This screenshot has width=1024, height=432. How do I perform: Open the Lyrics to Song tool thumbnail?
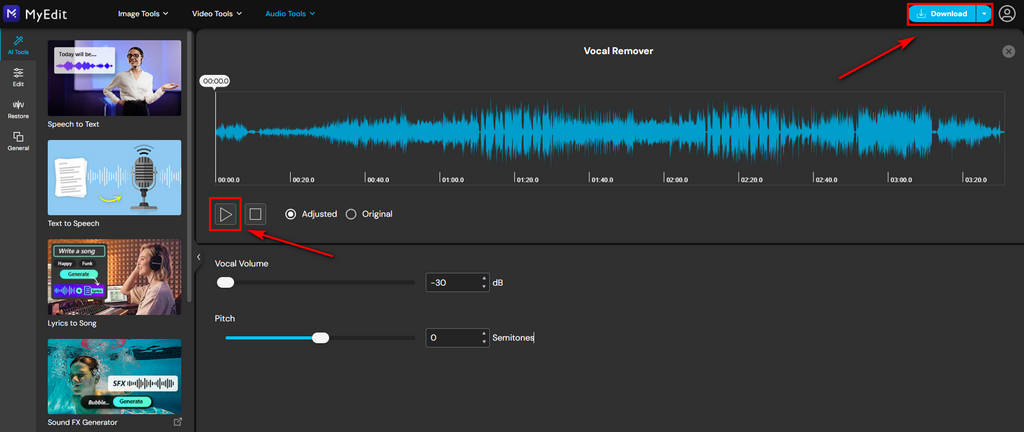point(114,277)
